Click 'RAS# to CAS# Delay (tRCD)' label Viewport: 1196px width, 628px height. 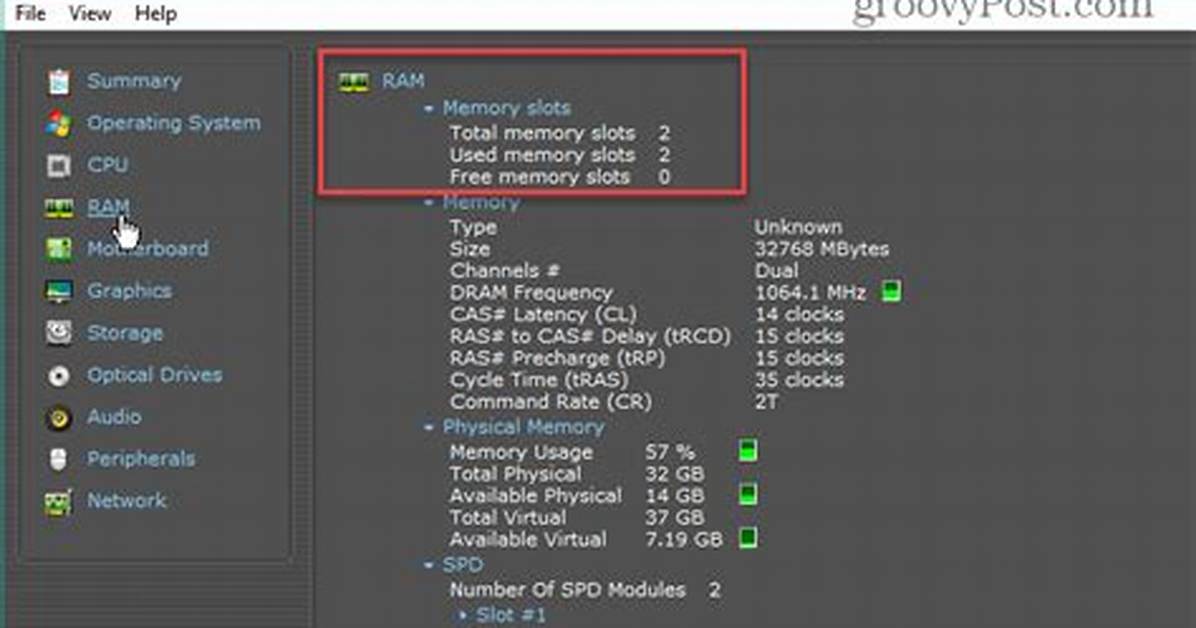[x=590, y=337]
